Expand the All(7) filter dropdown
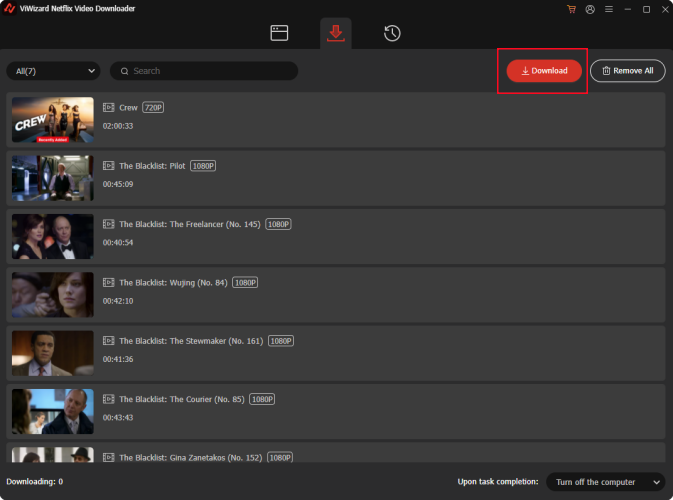This screenshot has width=673, height=500. point(53,71)
